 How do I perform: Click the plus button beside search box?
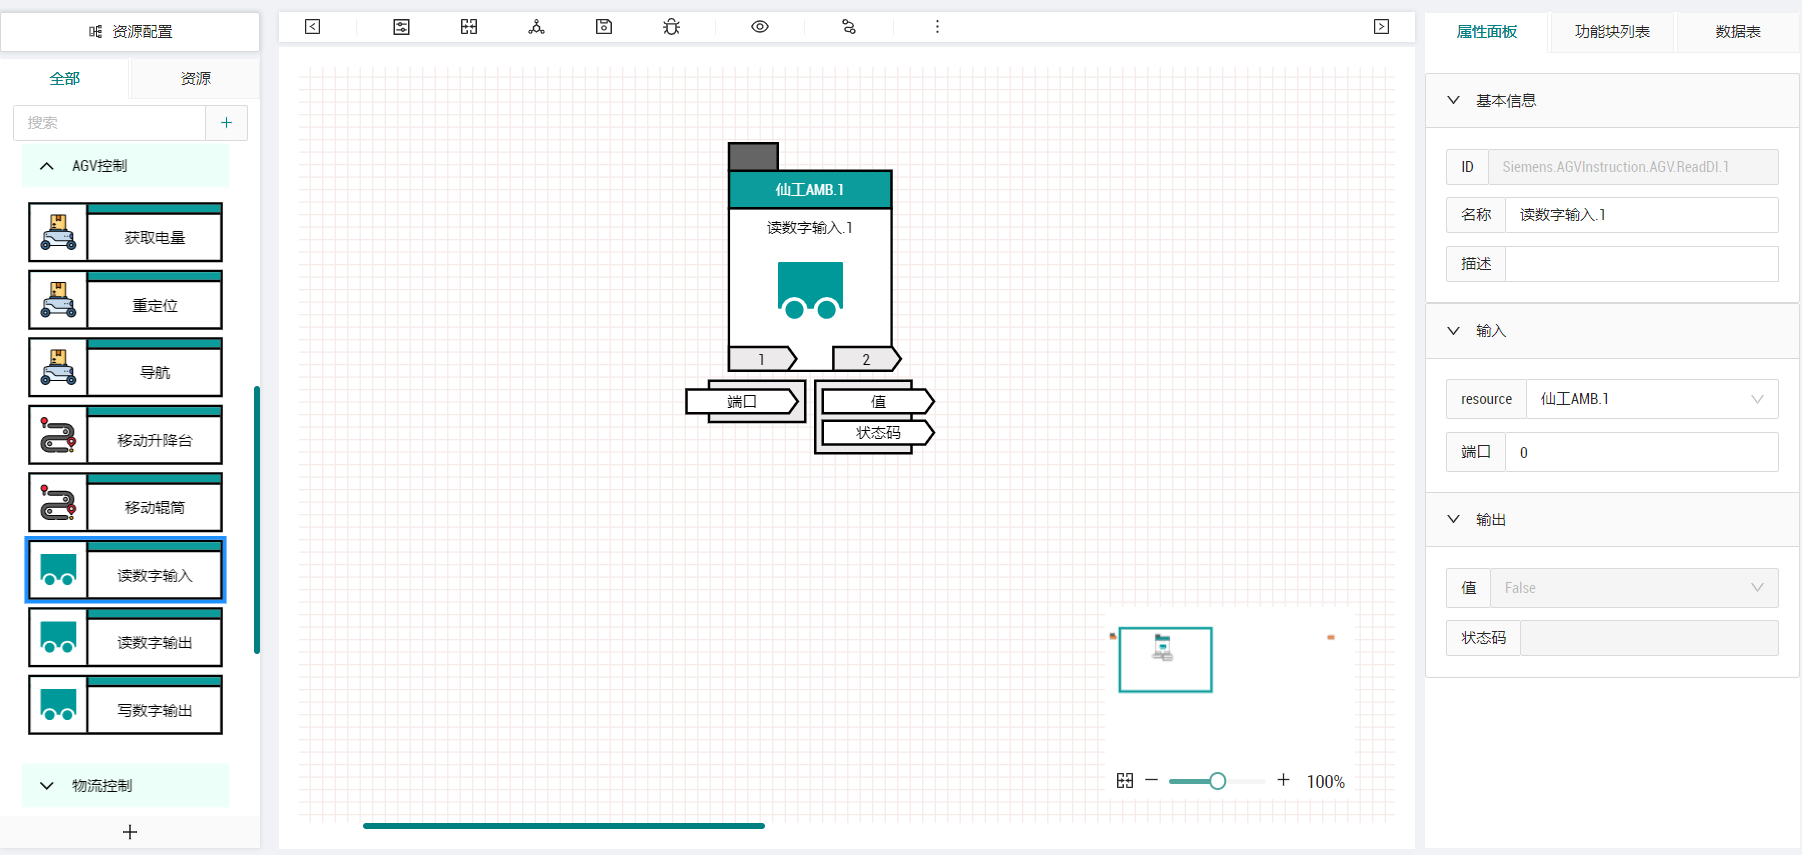click(x=227, y=122)
